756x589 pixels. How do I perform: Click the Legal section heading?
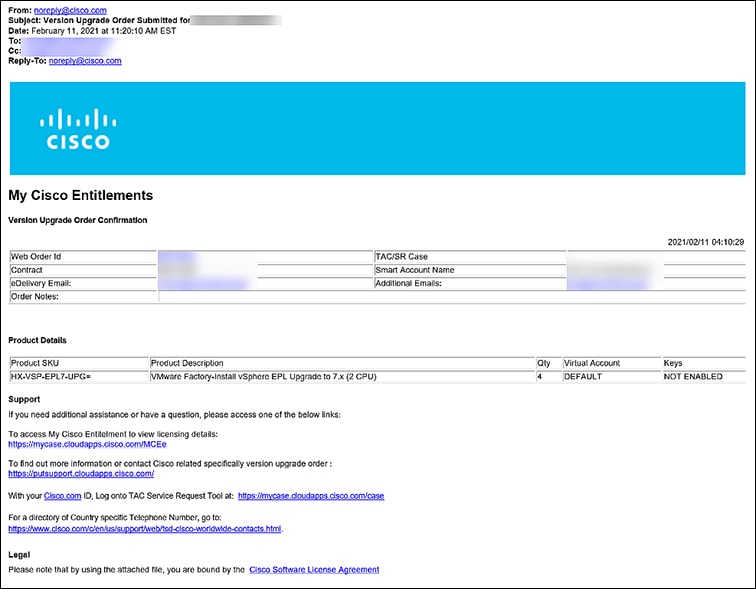[19, 555]
